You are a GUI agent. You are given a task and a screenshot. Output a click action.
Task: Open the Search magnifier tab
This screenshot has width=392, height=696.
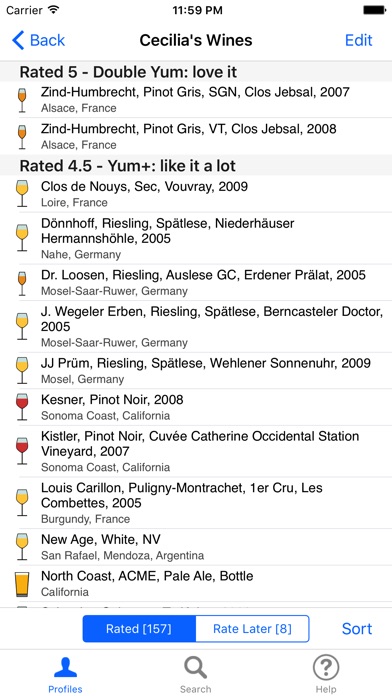[195, 668]
